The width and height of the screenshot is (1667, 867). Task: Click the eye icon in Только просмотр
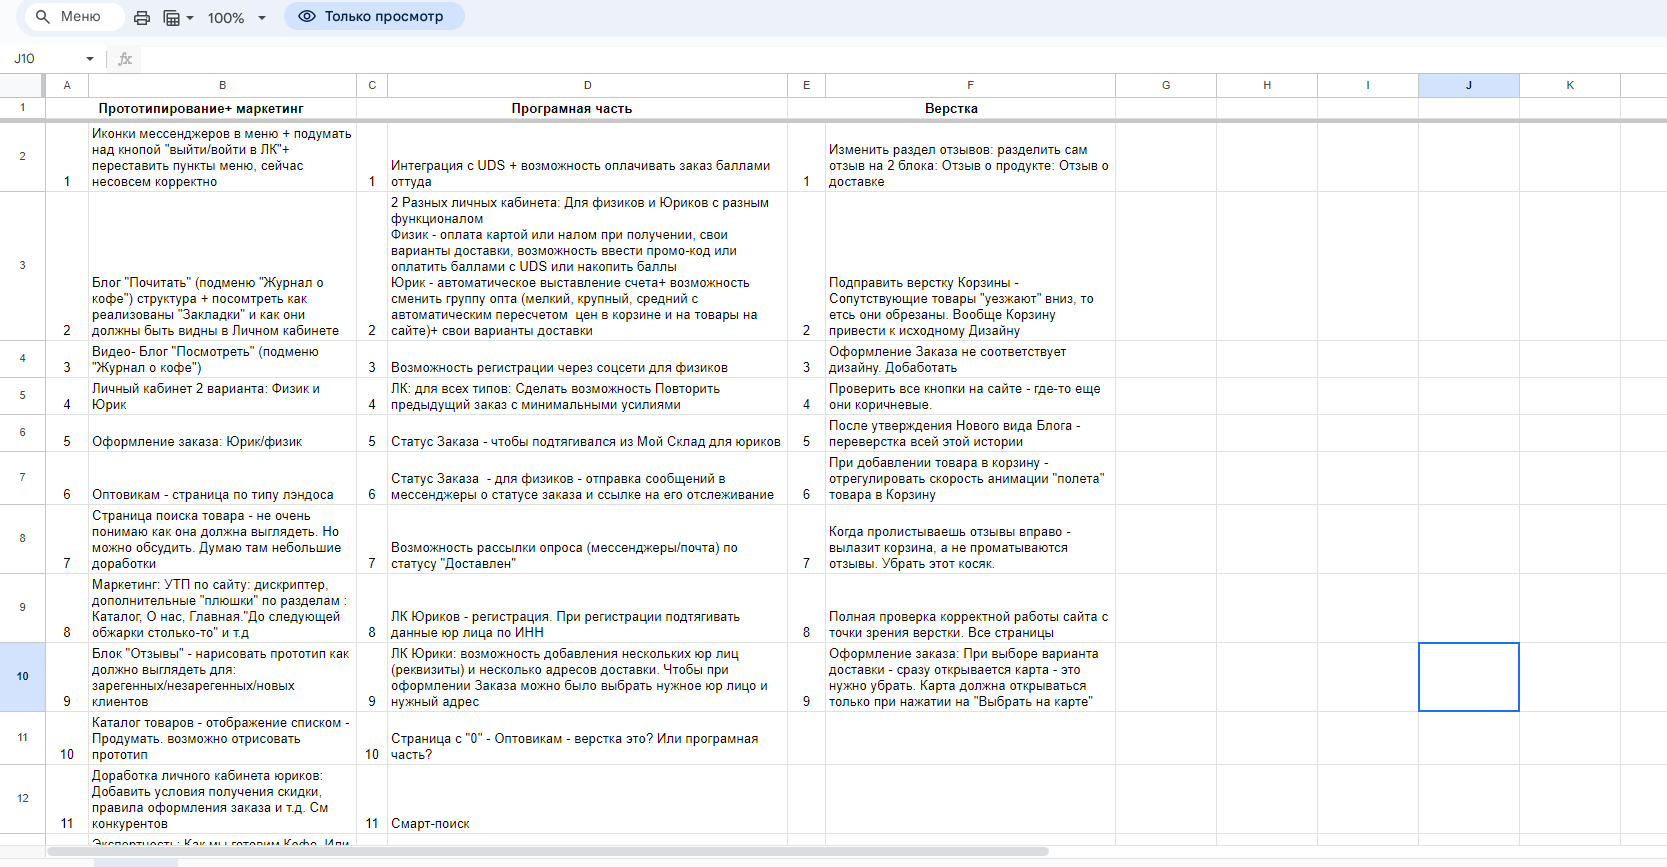(307, 16)
